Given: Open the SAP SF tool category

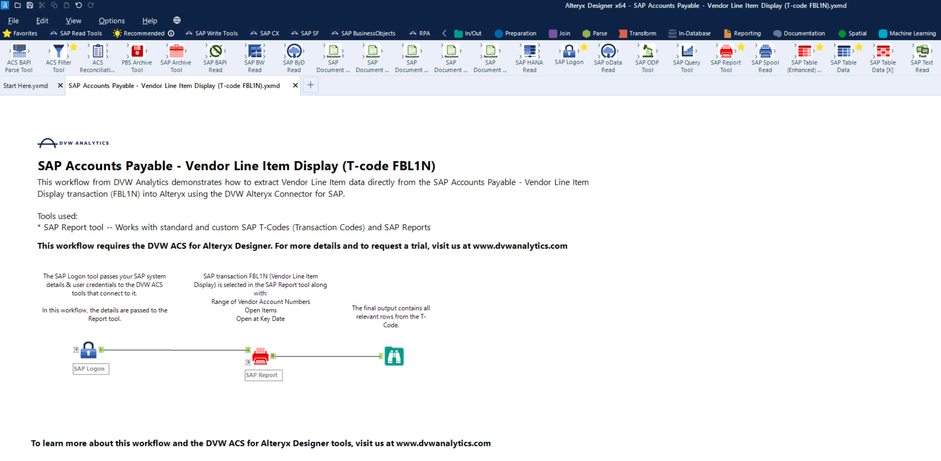Looking at the screenshot, I should (x=305, y=34).
